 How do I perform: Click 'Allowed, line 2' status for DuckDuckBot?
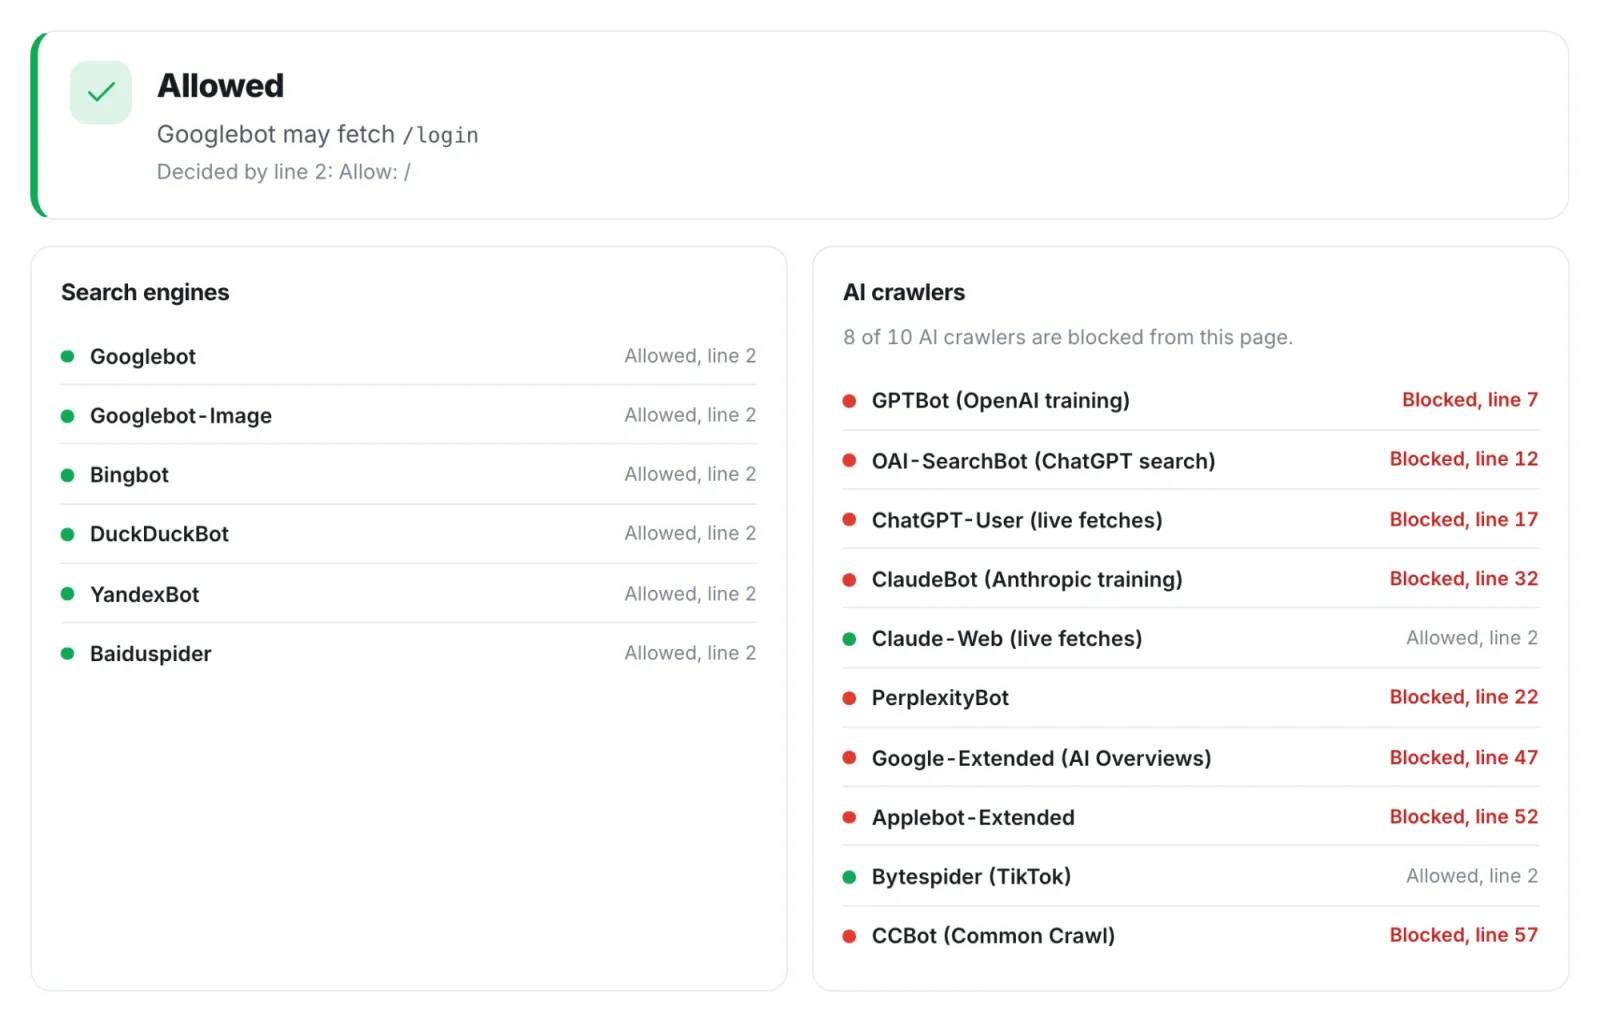click(690, 533)
